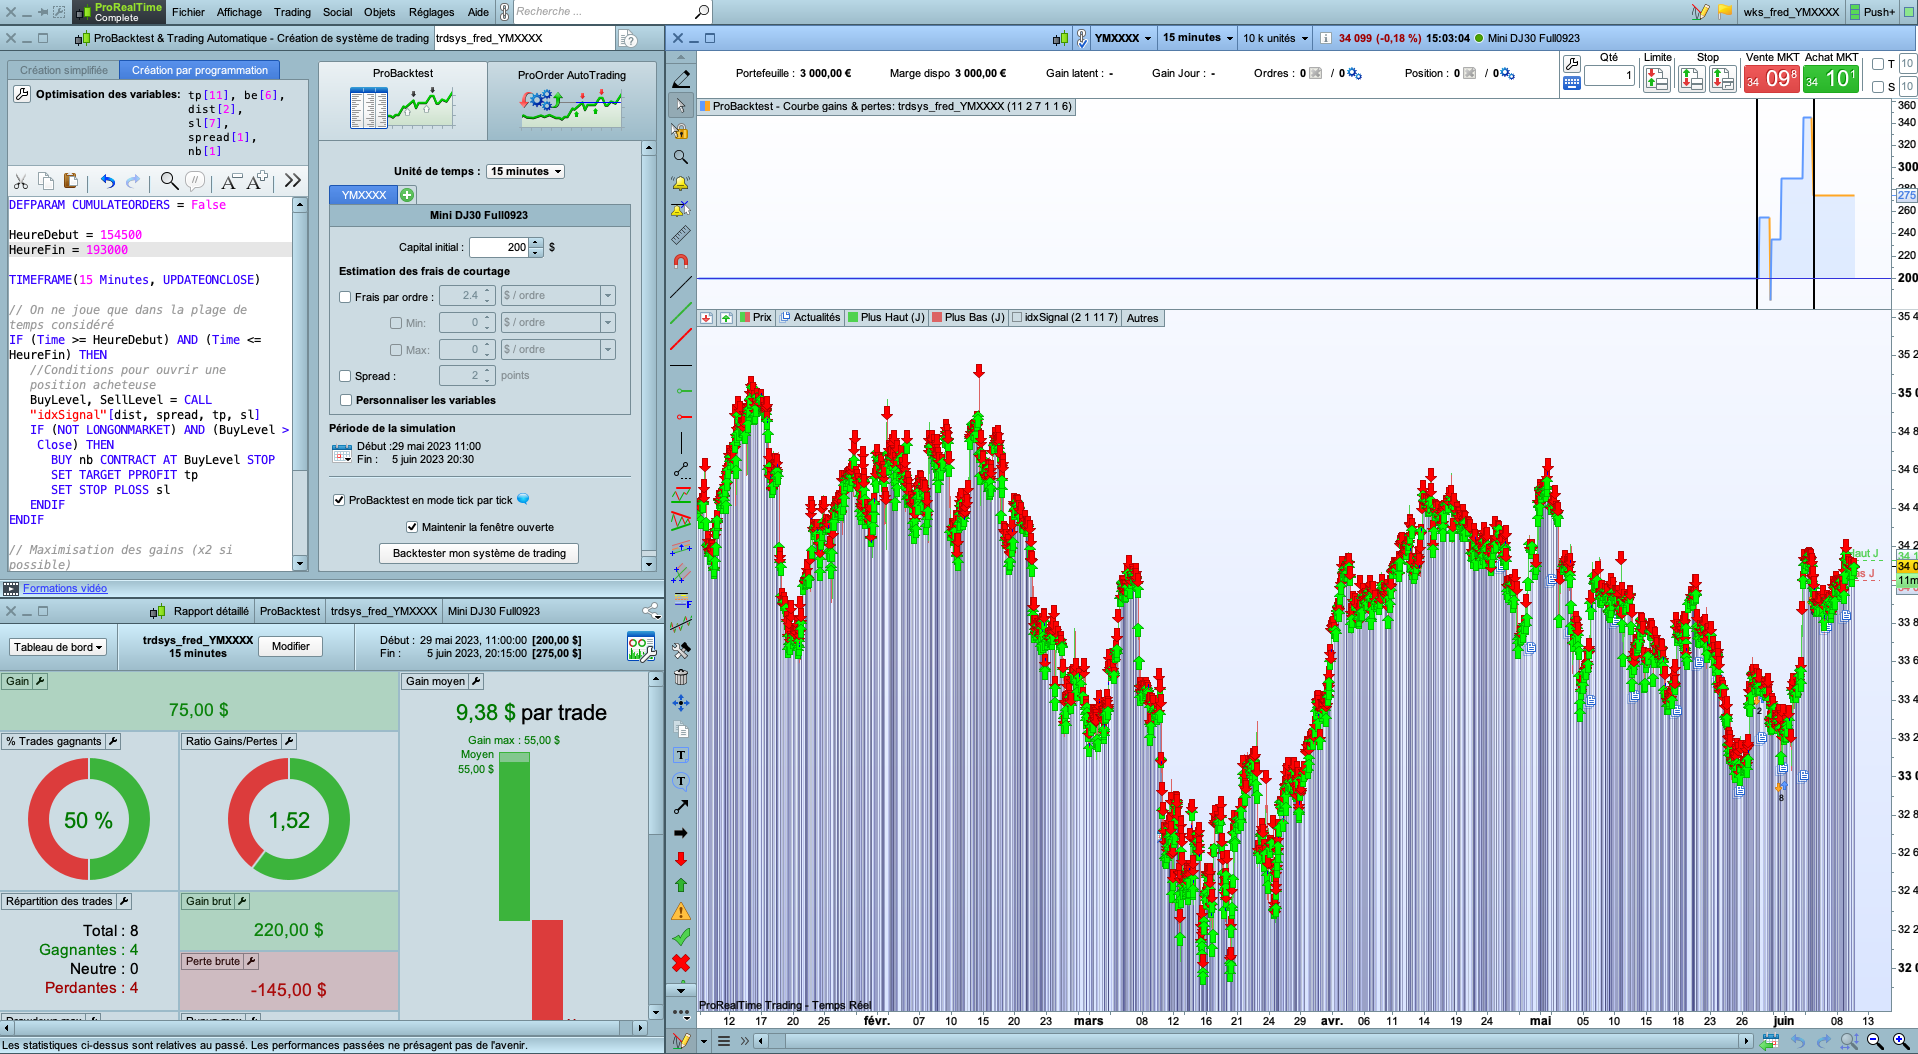Click the blue undo arrow in code editor

click(107, 181)
